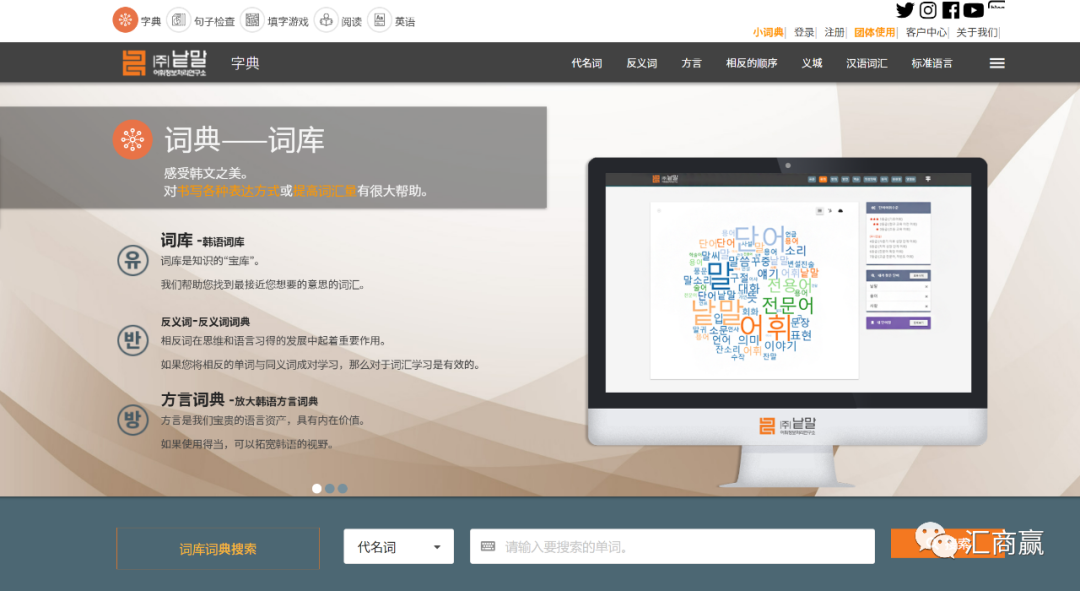The height and width of the screenshot is (591, 1080).
Task: Click the 유 word-bank circle icon
Action: (x=133, y=258)
